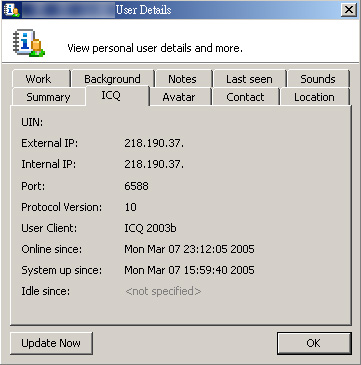Switch to the Summary tab

coord(48,97)
